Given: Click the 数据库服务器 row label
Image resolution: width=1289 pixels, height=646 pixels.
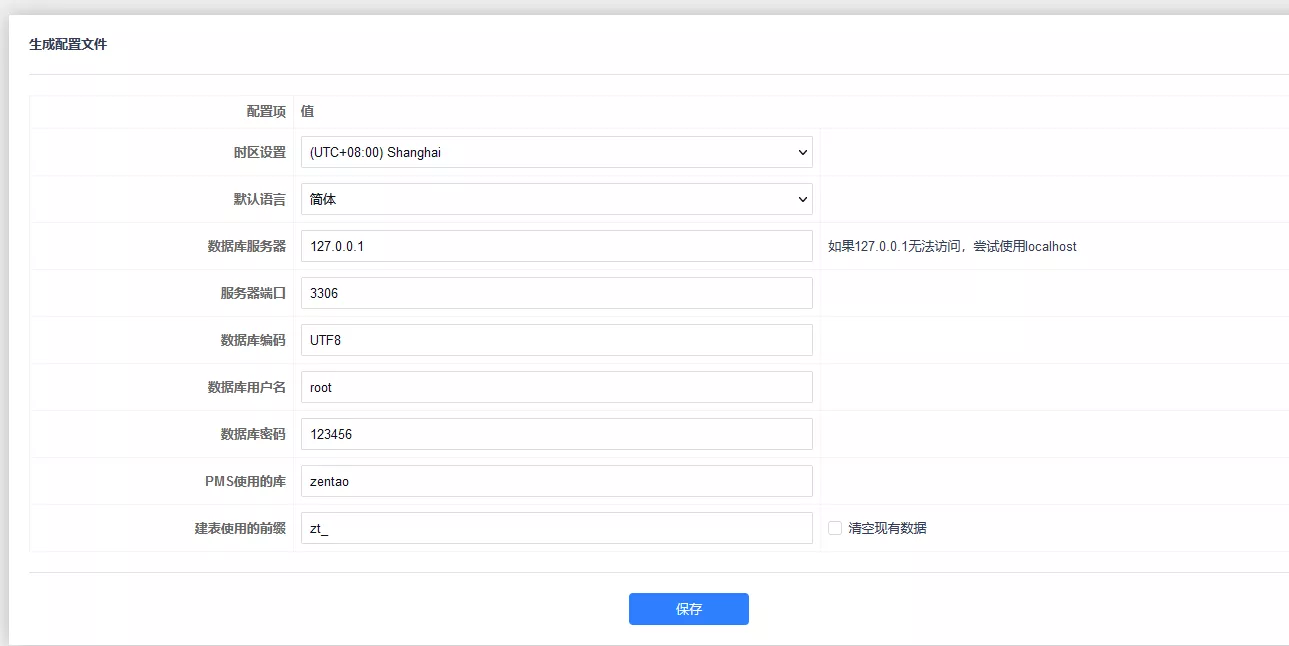Looking at the screenshot, I should pos(247,246).
